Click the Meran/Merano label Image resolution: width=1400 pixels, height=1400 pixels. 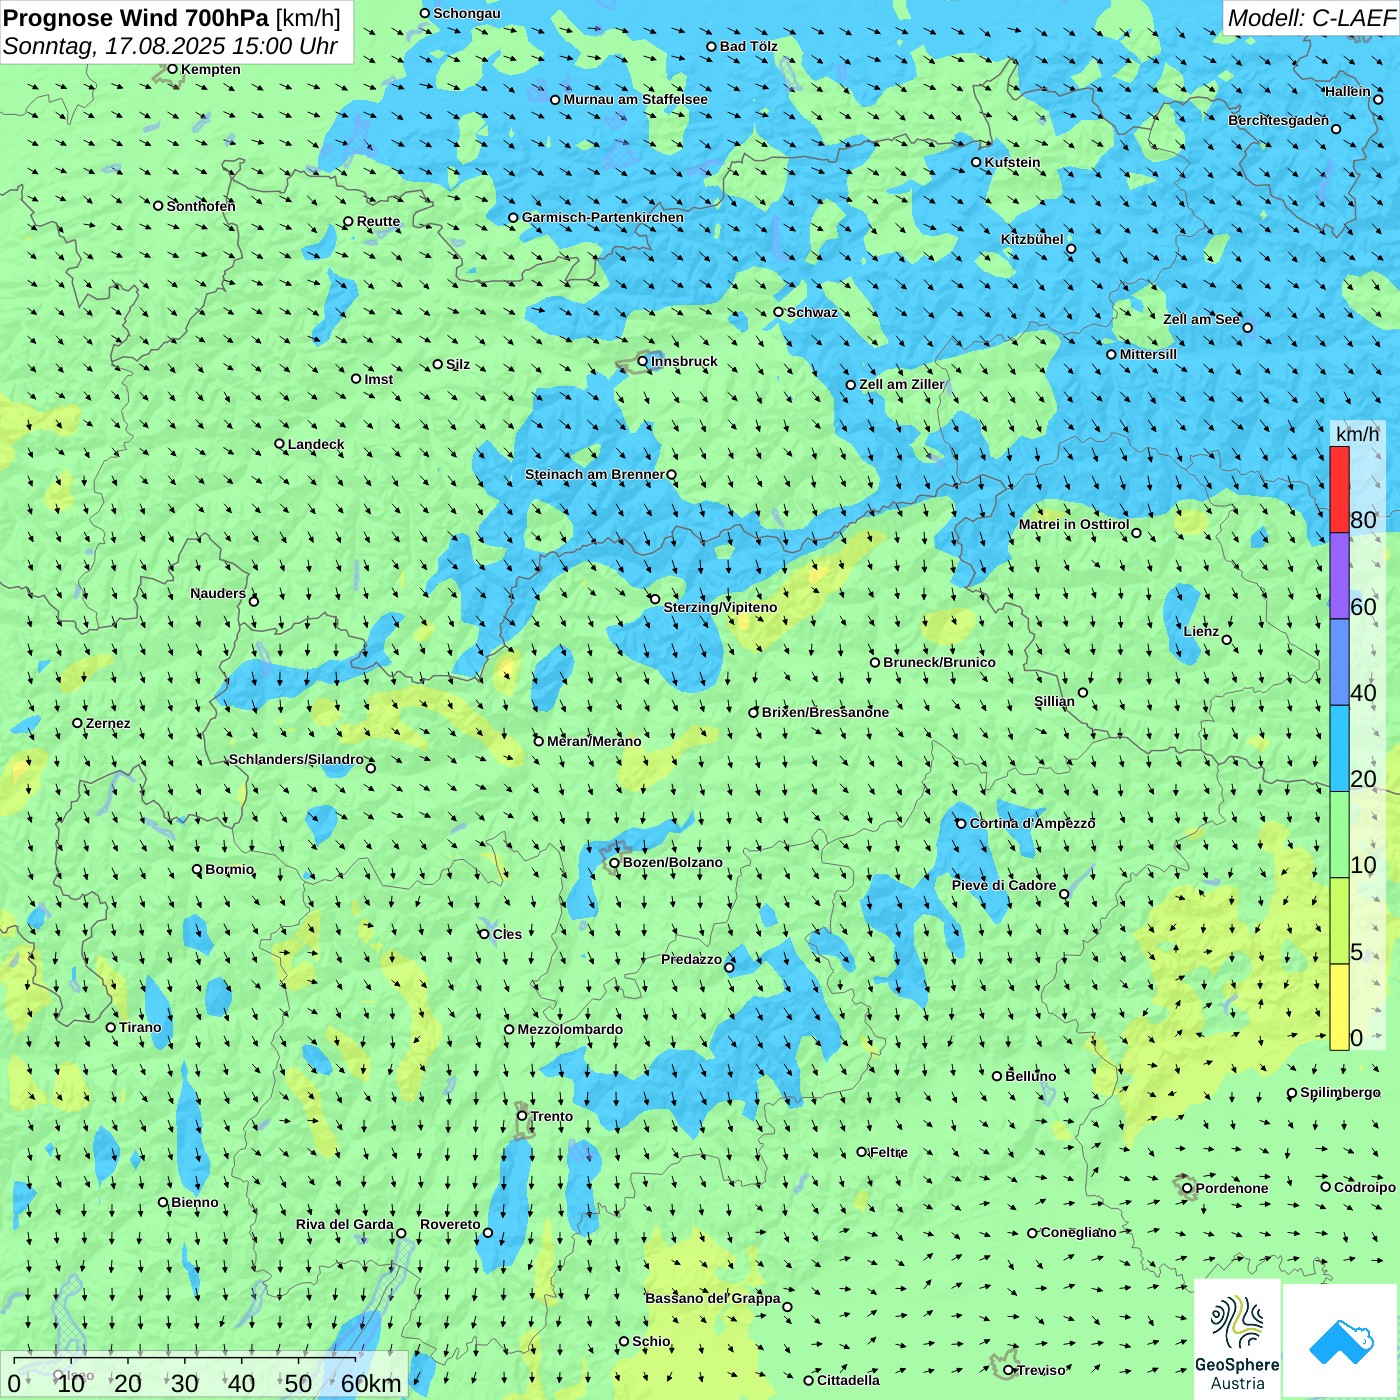tap(594, 741)
